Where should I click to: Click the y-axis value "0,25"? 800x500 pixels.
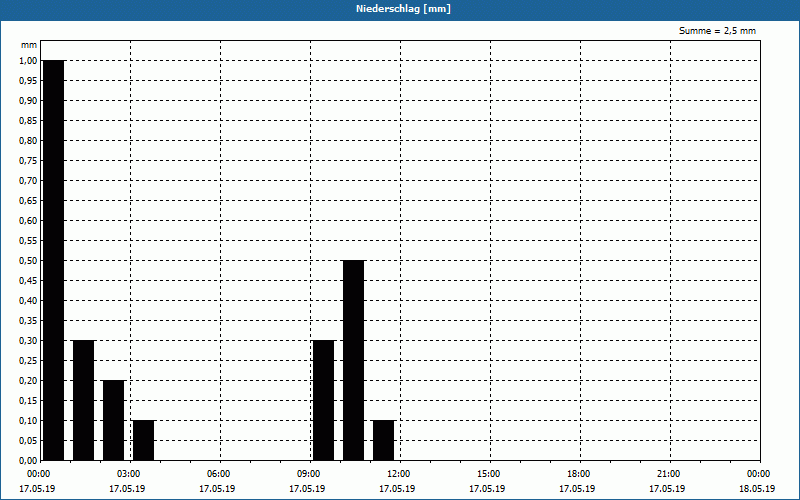(x=28, y=361)
